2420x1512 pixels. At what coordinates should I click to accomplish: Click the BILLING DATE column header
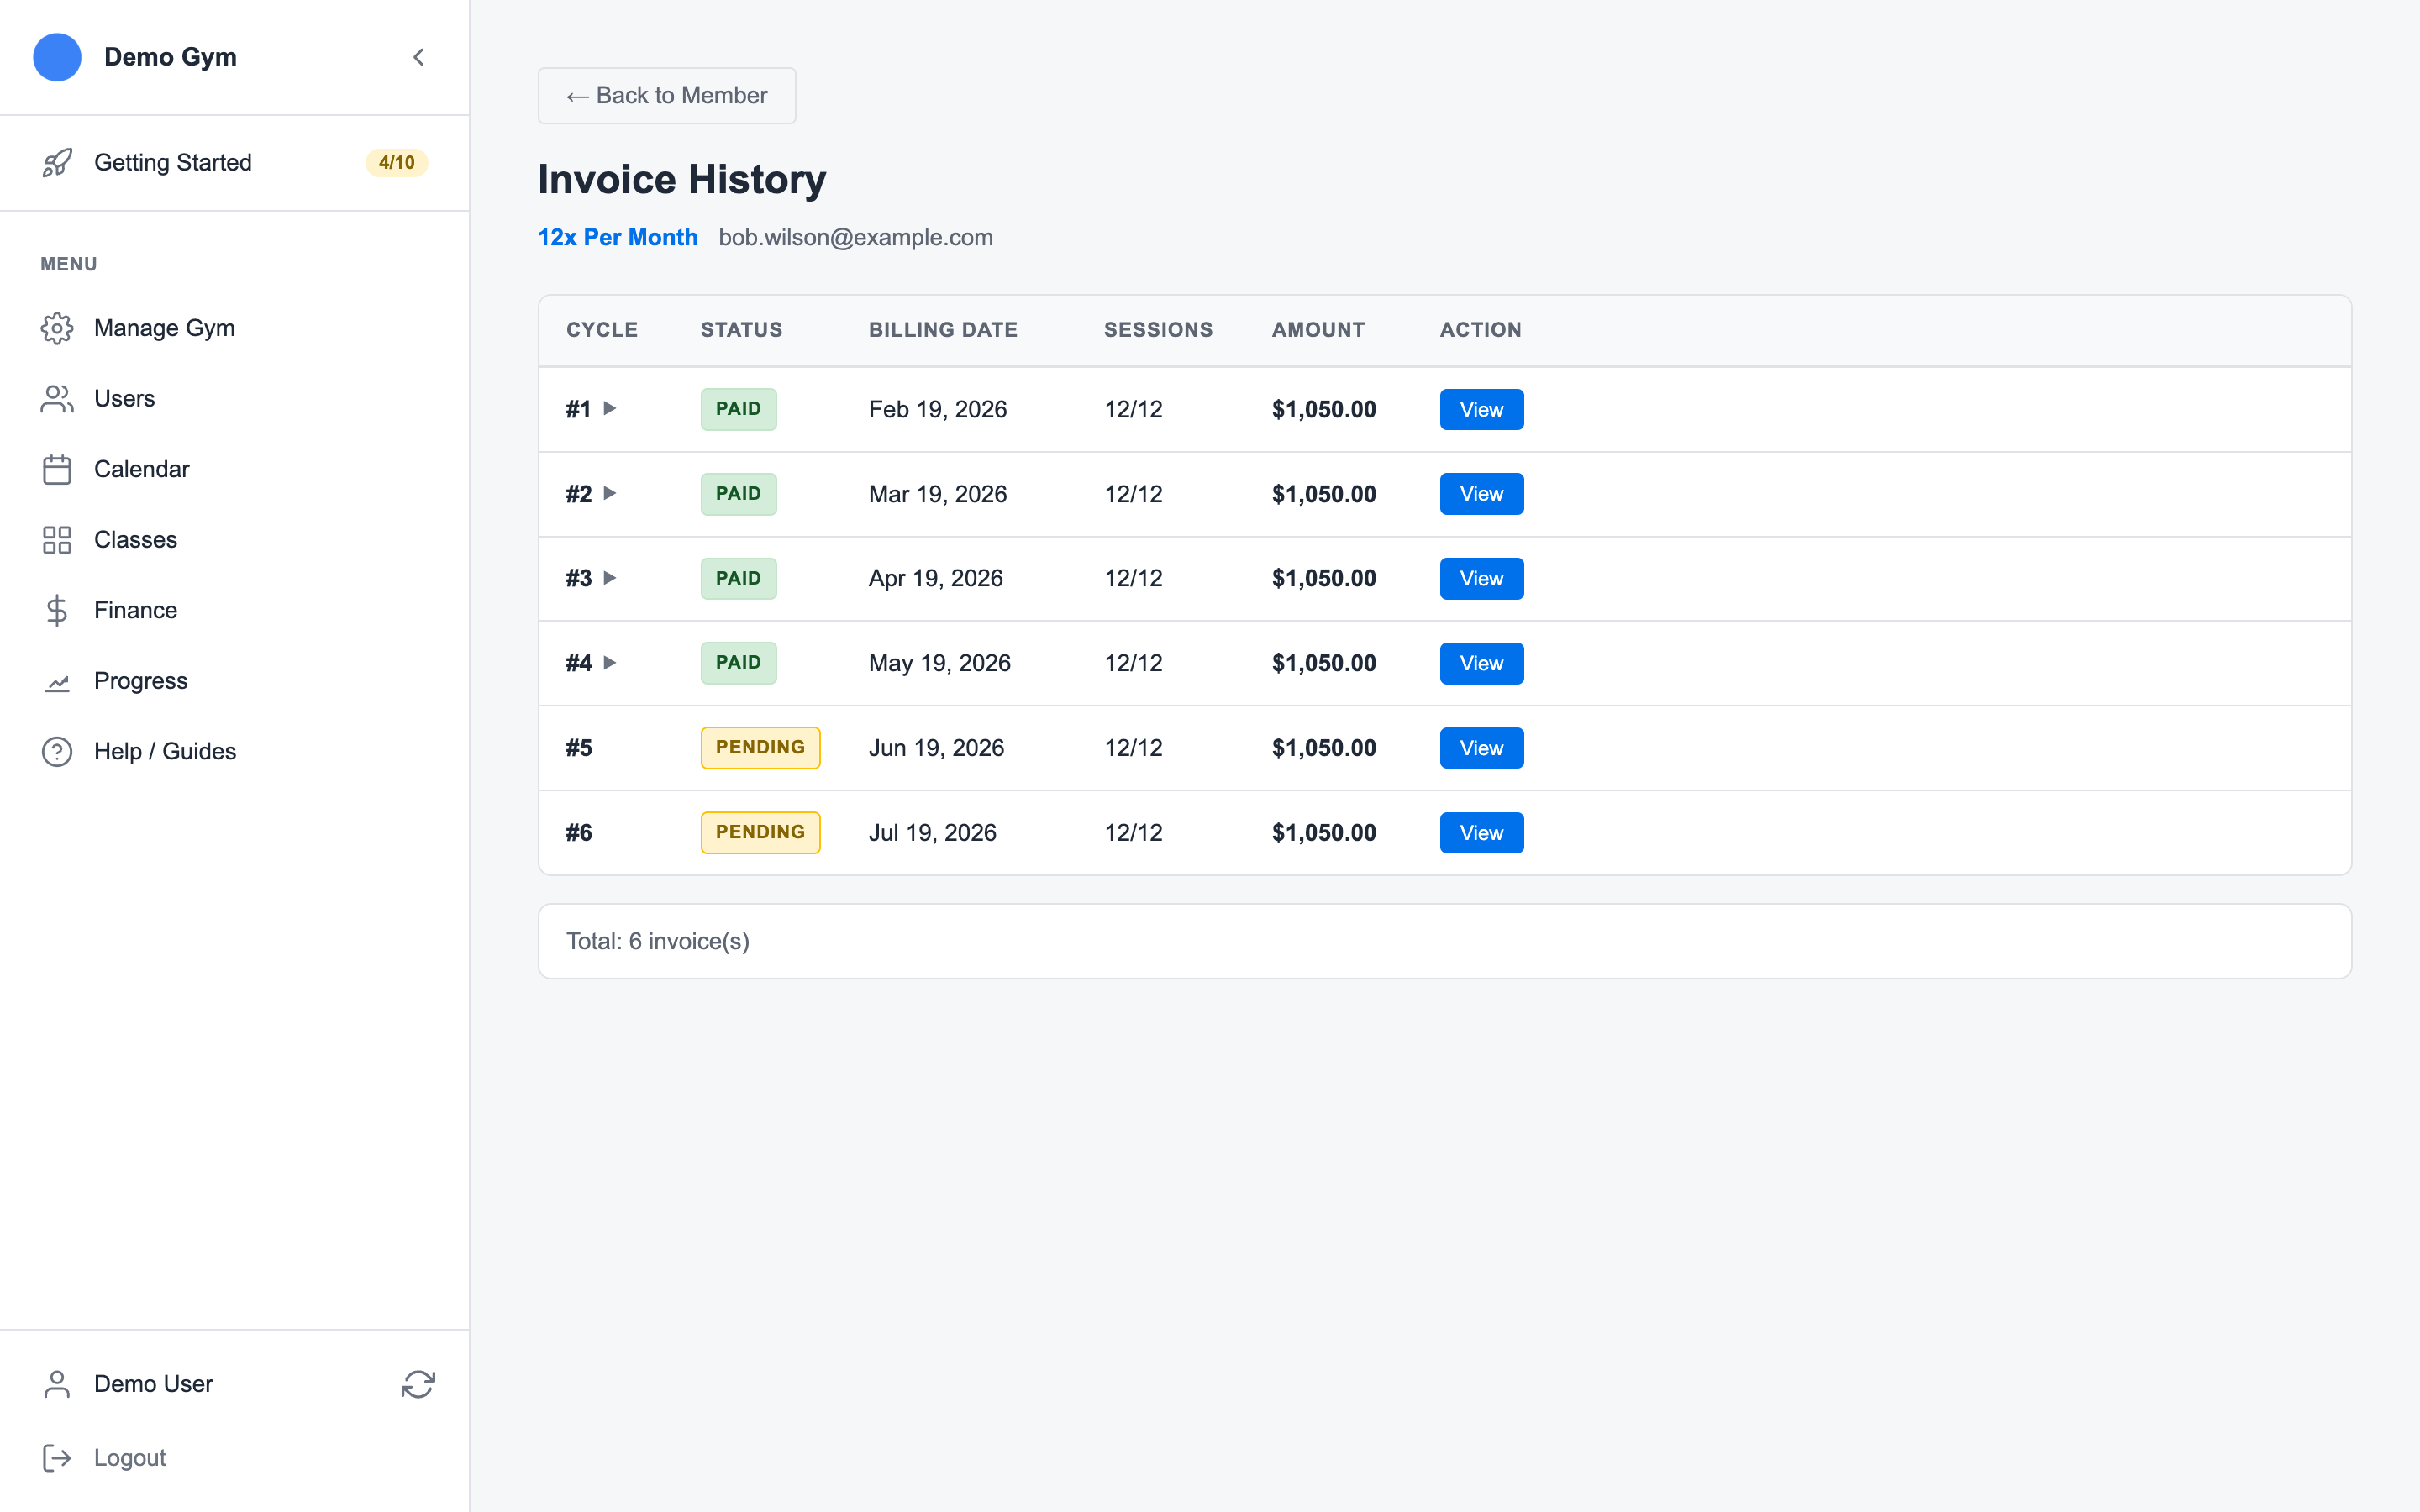pyautogui.click(x=943, y=330)
